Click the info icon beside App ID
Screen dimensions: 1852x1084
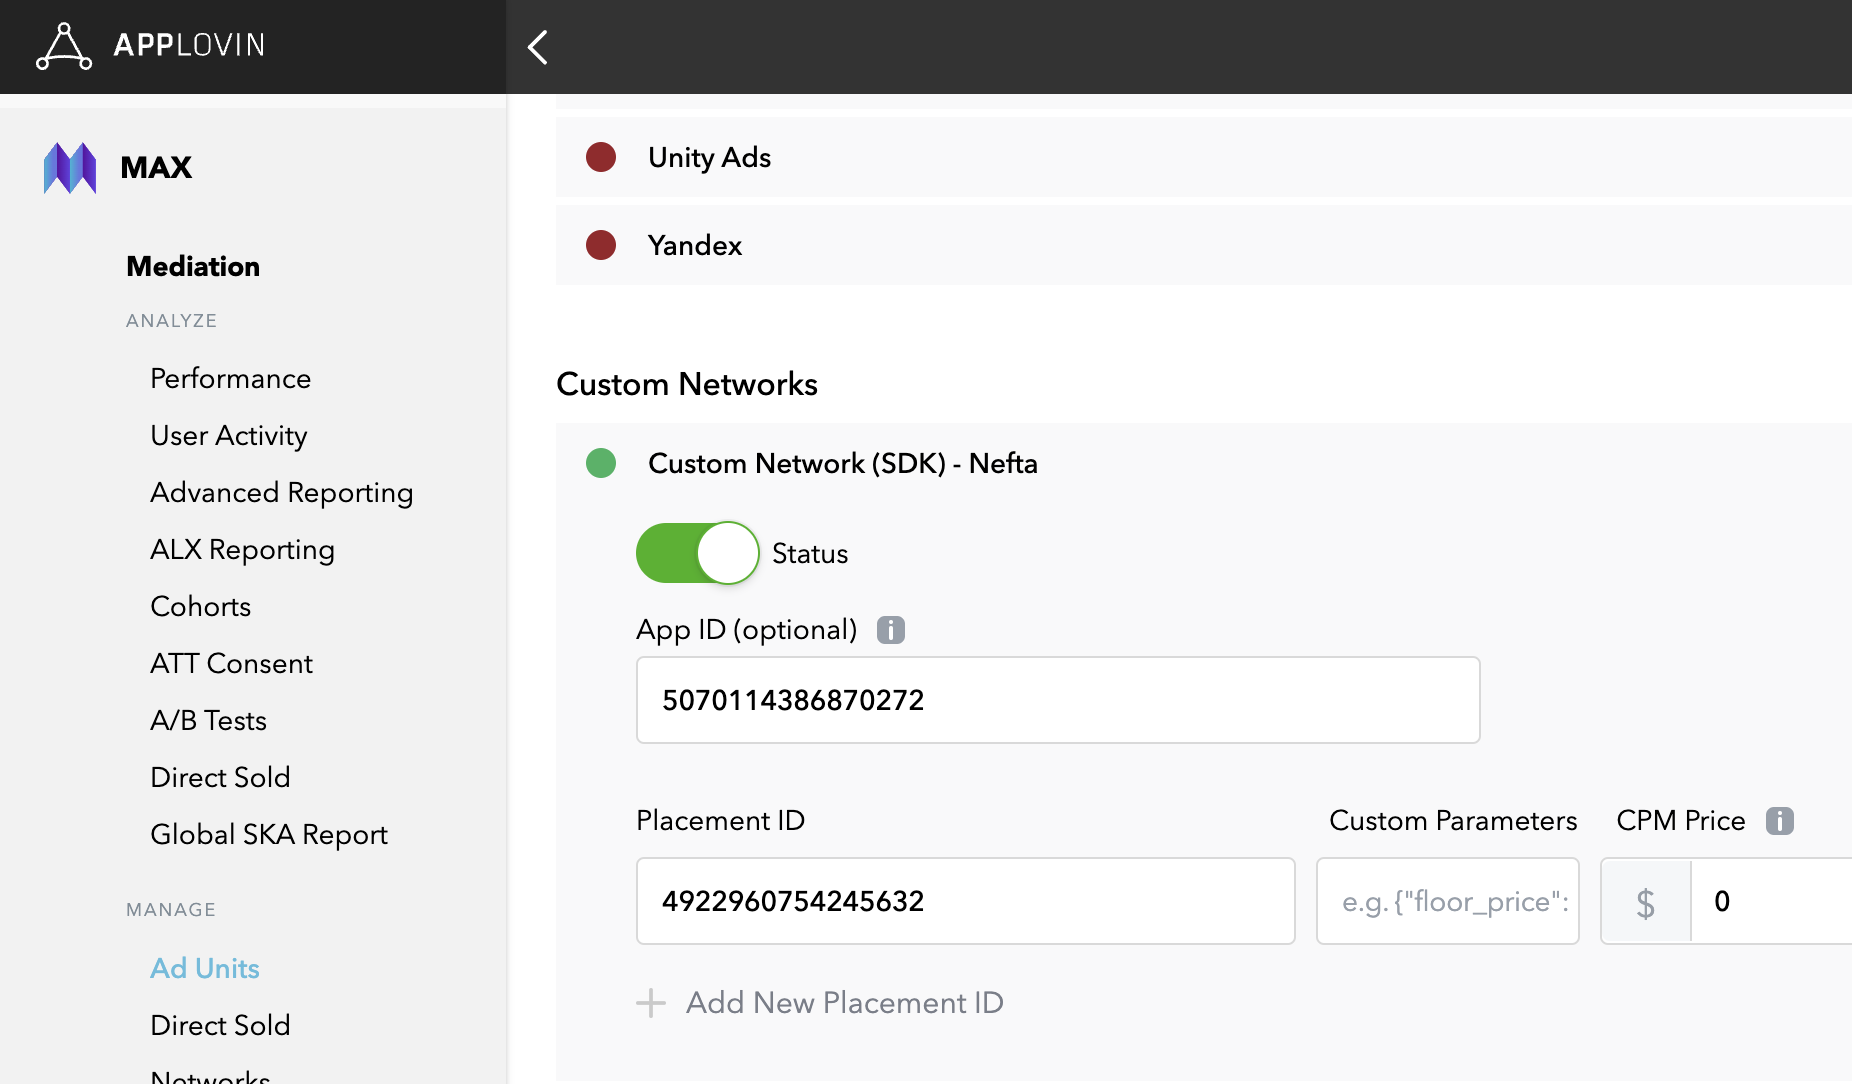[x=891, y=630]
